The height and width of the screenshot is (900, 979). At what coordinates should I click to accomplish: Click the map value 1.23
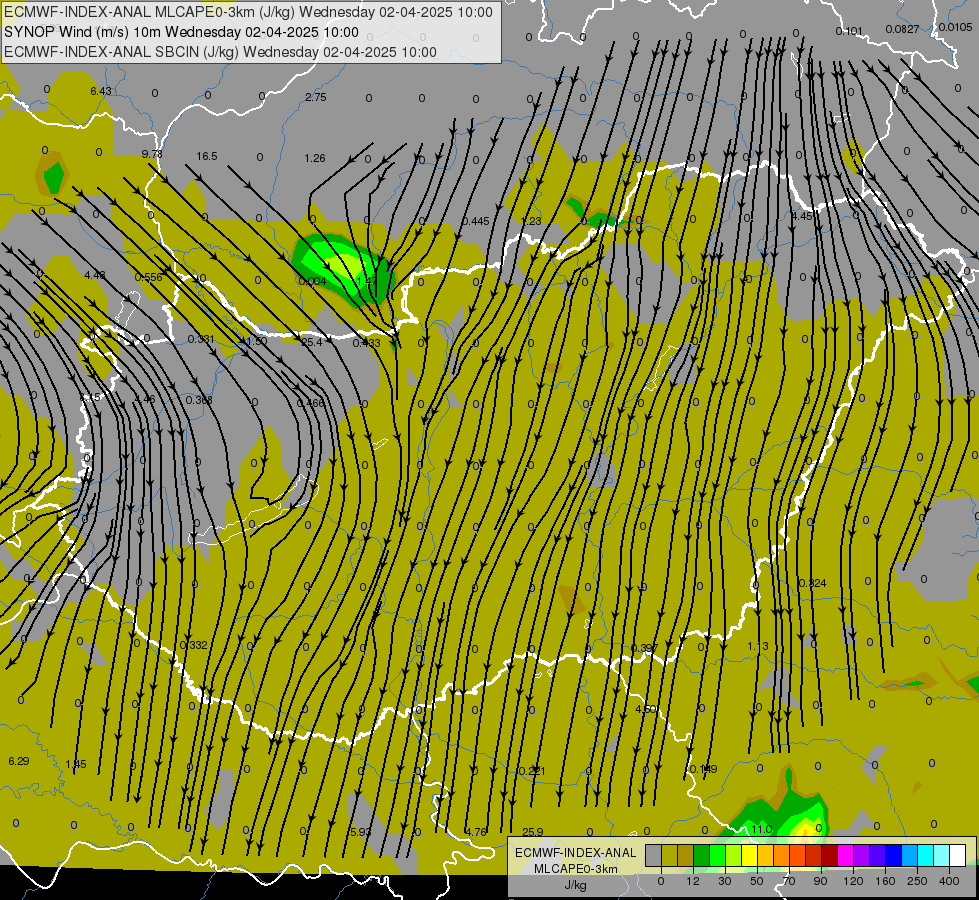pos(531,221)
